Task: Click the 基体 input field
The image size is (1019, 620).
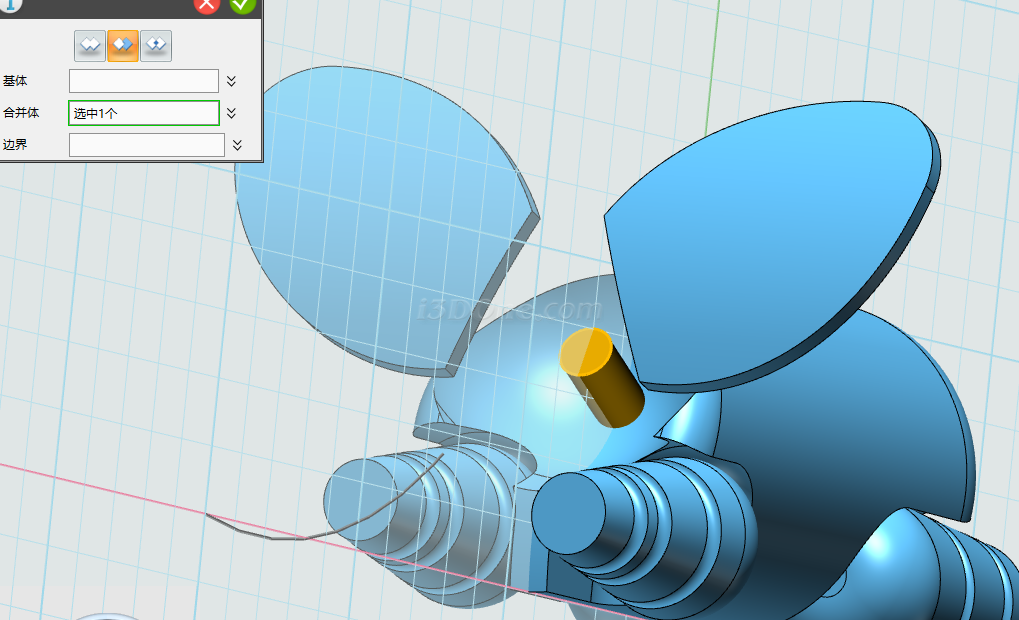Action: [x=143, y=81]
